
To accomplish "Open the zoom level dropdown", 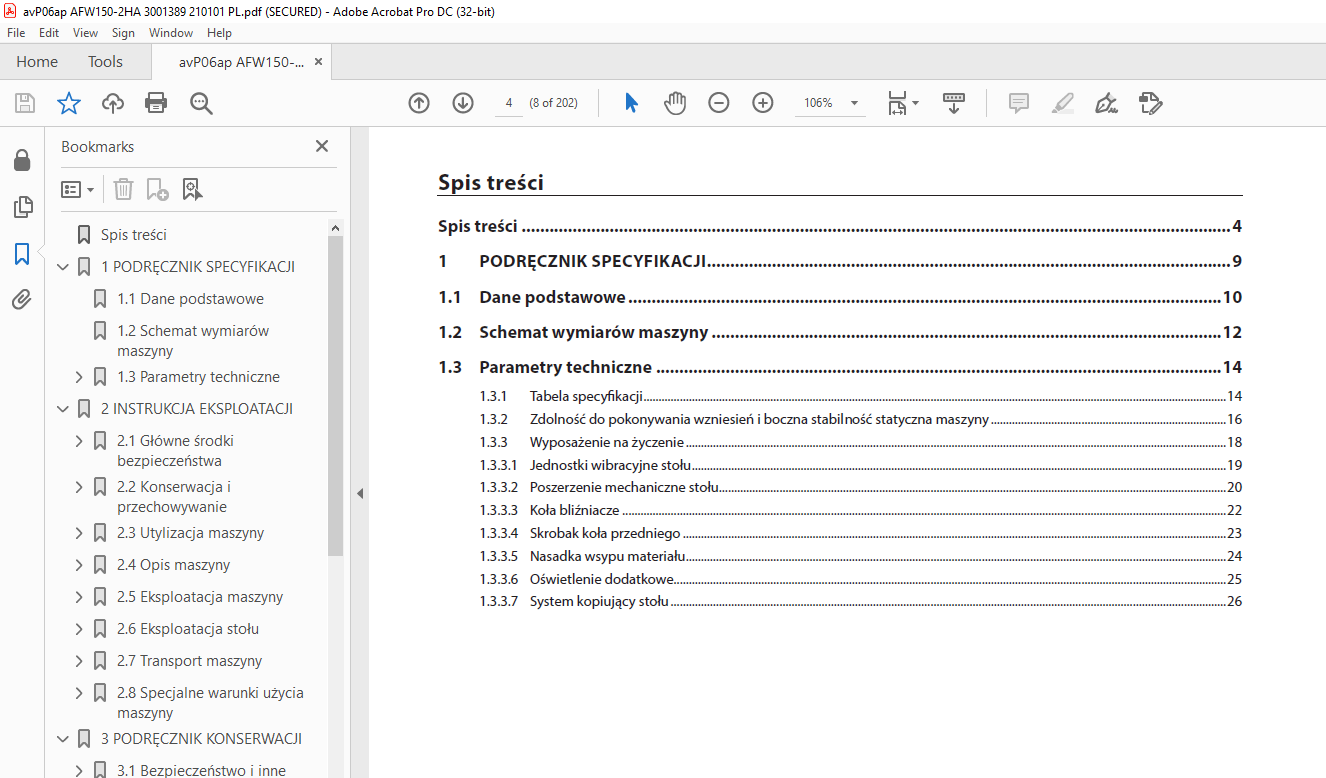I will point(854,103).
